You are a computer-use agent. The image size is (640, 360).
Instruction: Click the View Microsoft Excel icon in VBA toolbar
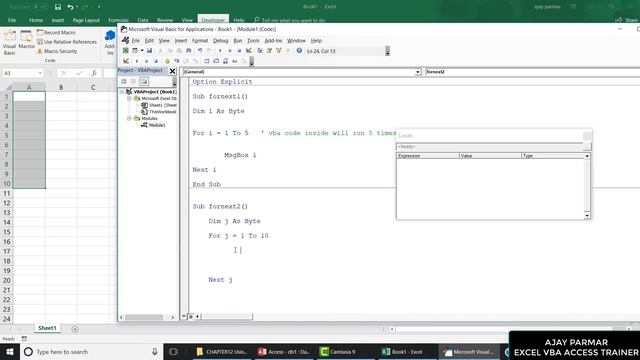tap(126, 51)
